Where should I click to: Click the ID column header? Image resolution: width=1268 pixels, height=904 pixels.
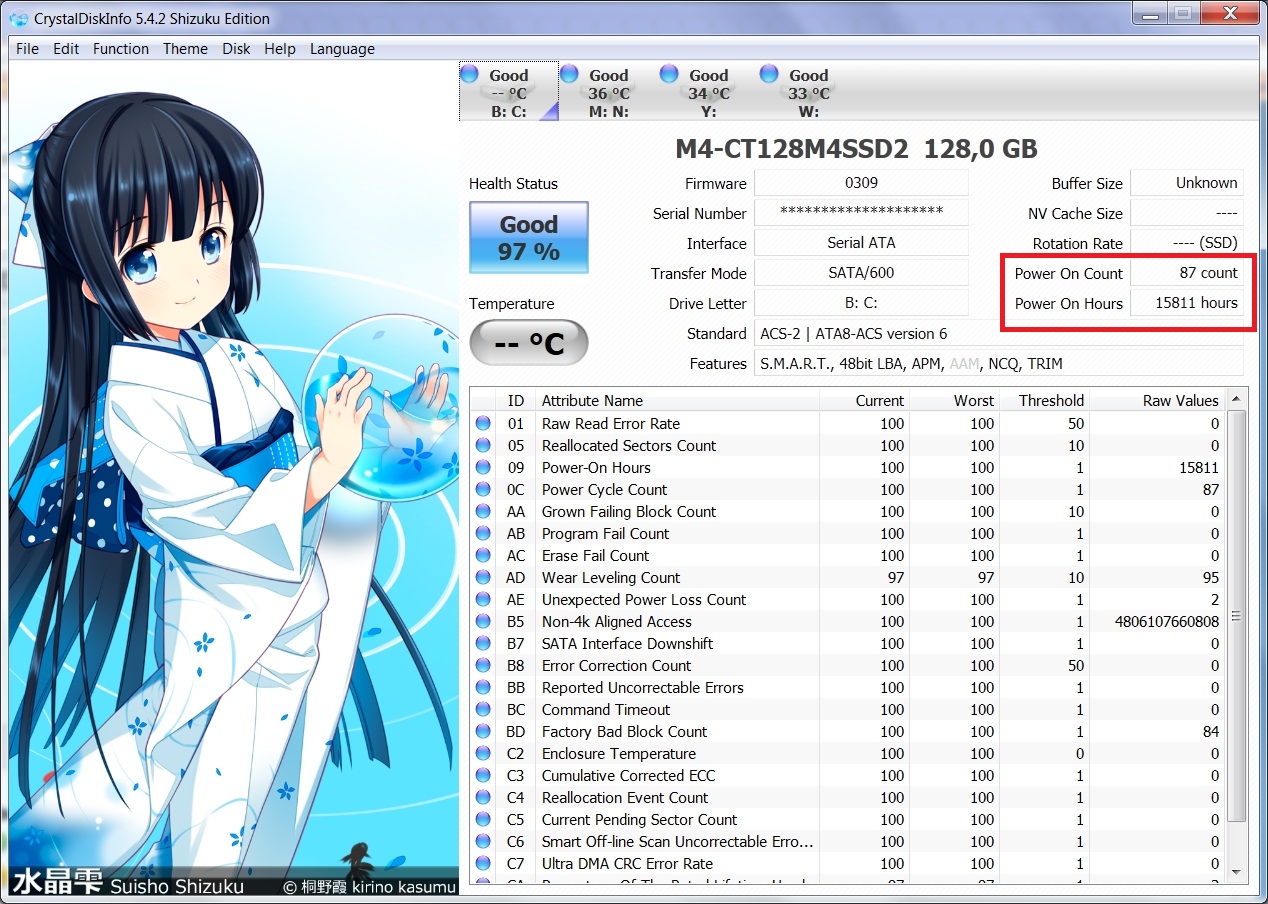point(516,400)
